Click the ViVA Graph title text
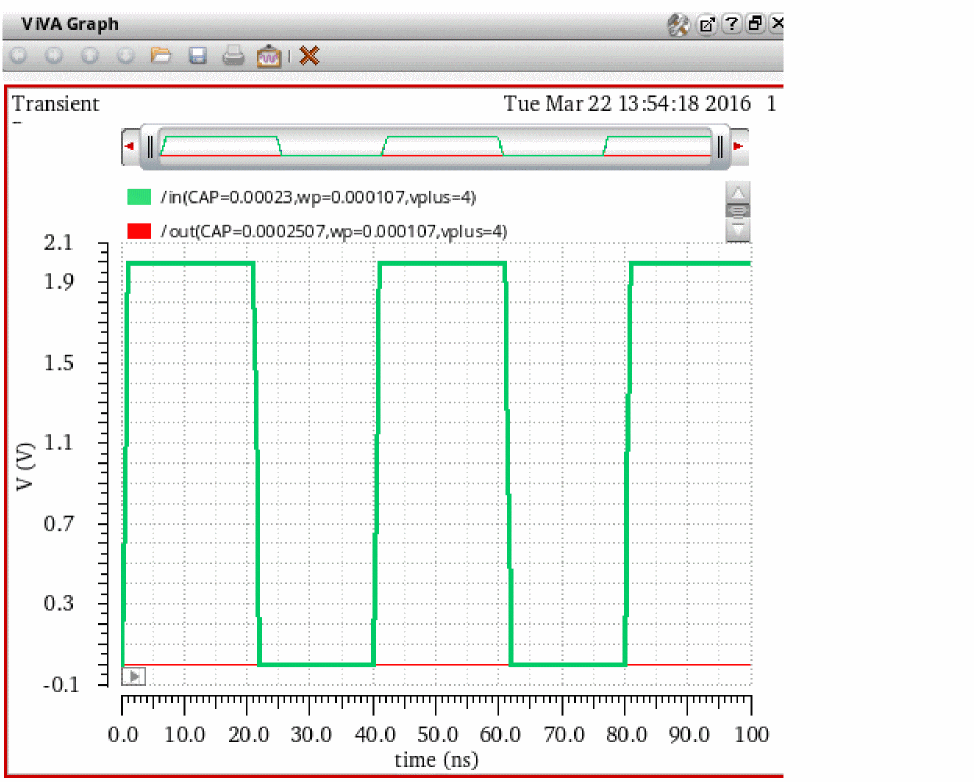The height and width of the screenshot is (782, 974). pos(70,24)
